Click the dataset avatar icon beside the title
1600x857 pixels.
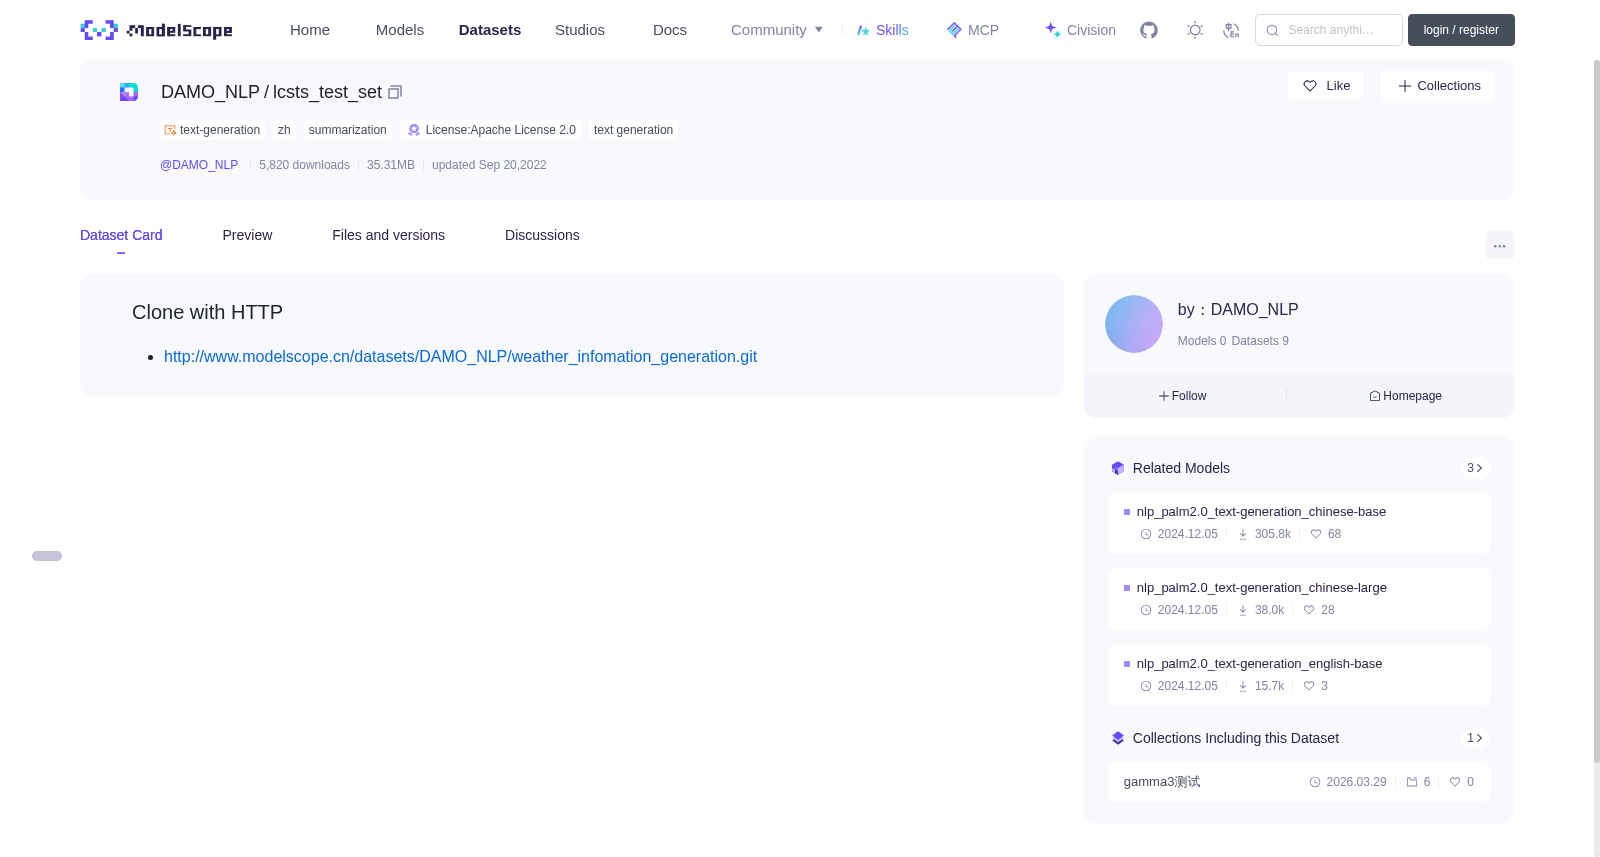pos(129,92)
